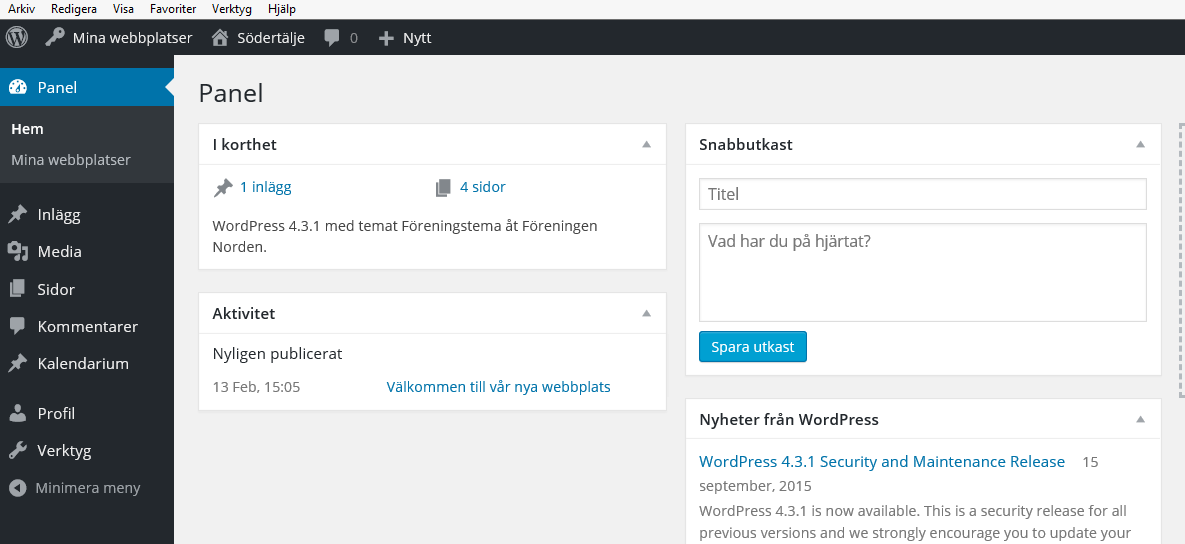Viewport: 1185px width, 544px height.
Task: Click the Inlägg pushpin icon in sidebar
Action: click(x=17, y=215)
